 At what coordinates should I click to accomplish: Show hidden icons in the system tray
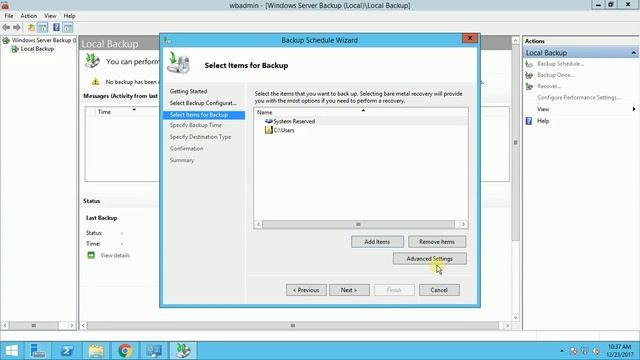pos(562,351)
